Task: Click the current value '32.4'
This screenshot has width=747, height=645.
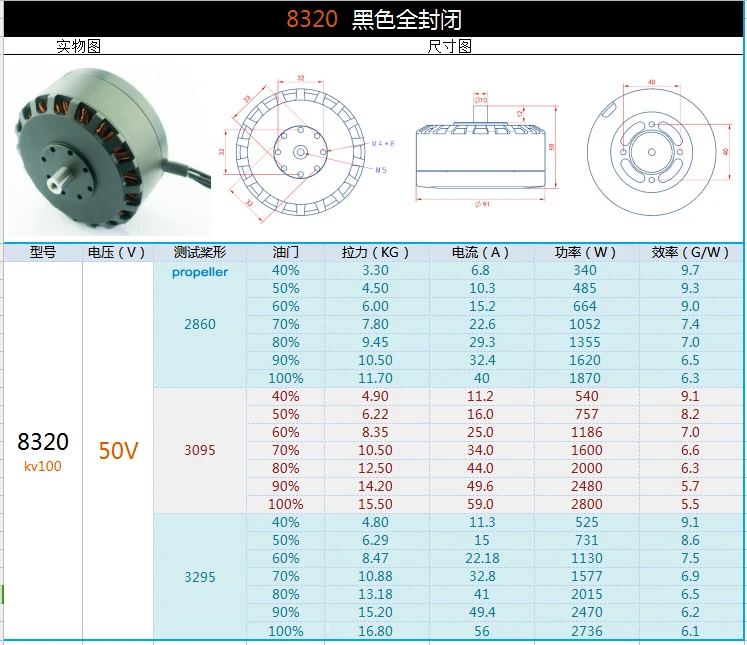Action: click(482, 360)
